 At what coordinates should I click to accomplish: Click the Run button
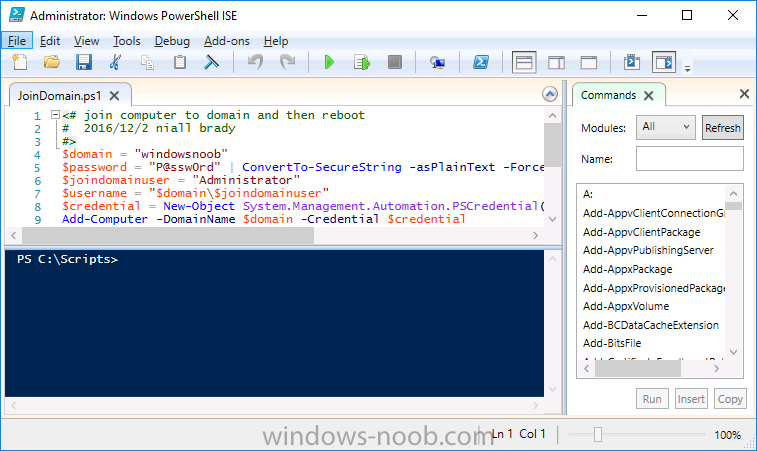coord(652,399)
